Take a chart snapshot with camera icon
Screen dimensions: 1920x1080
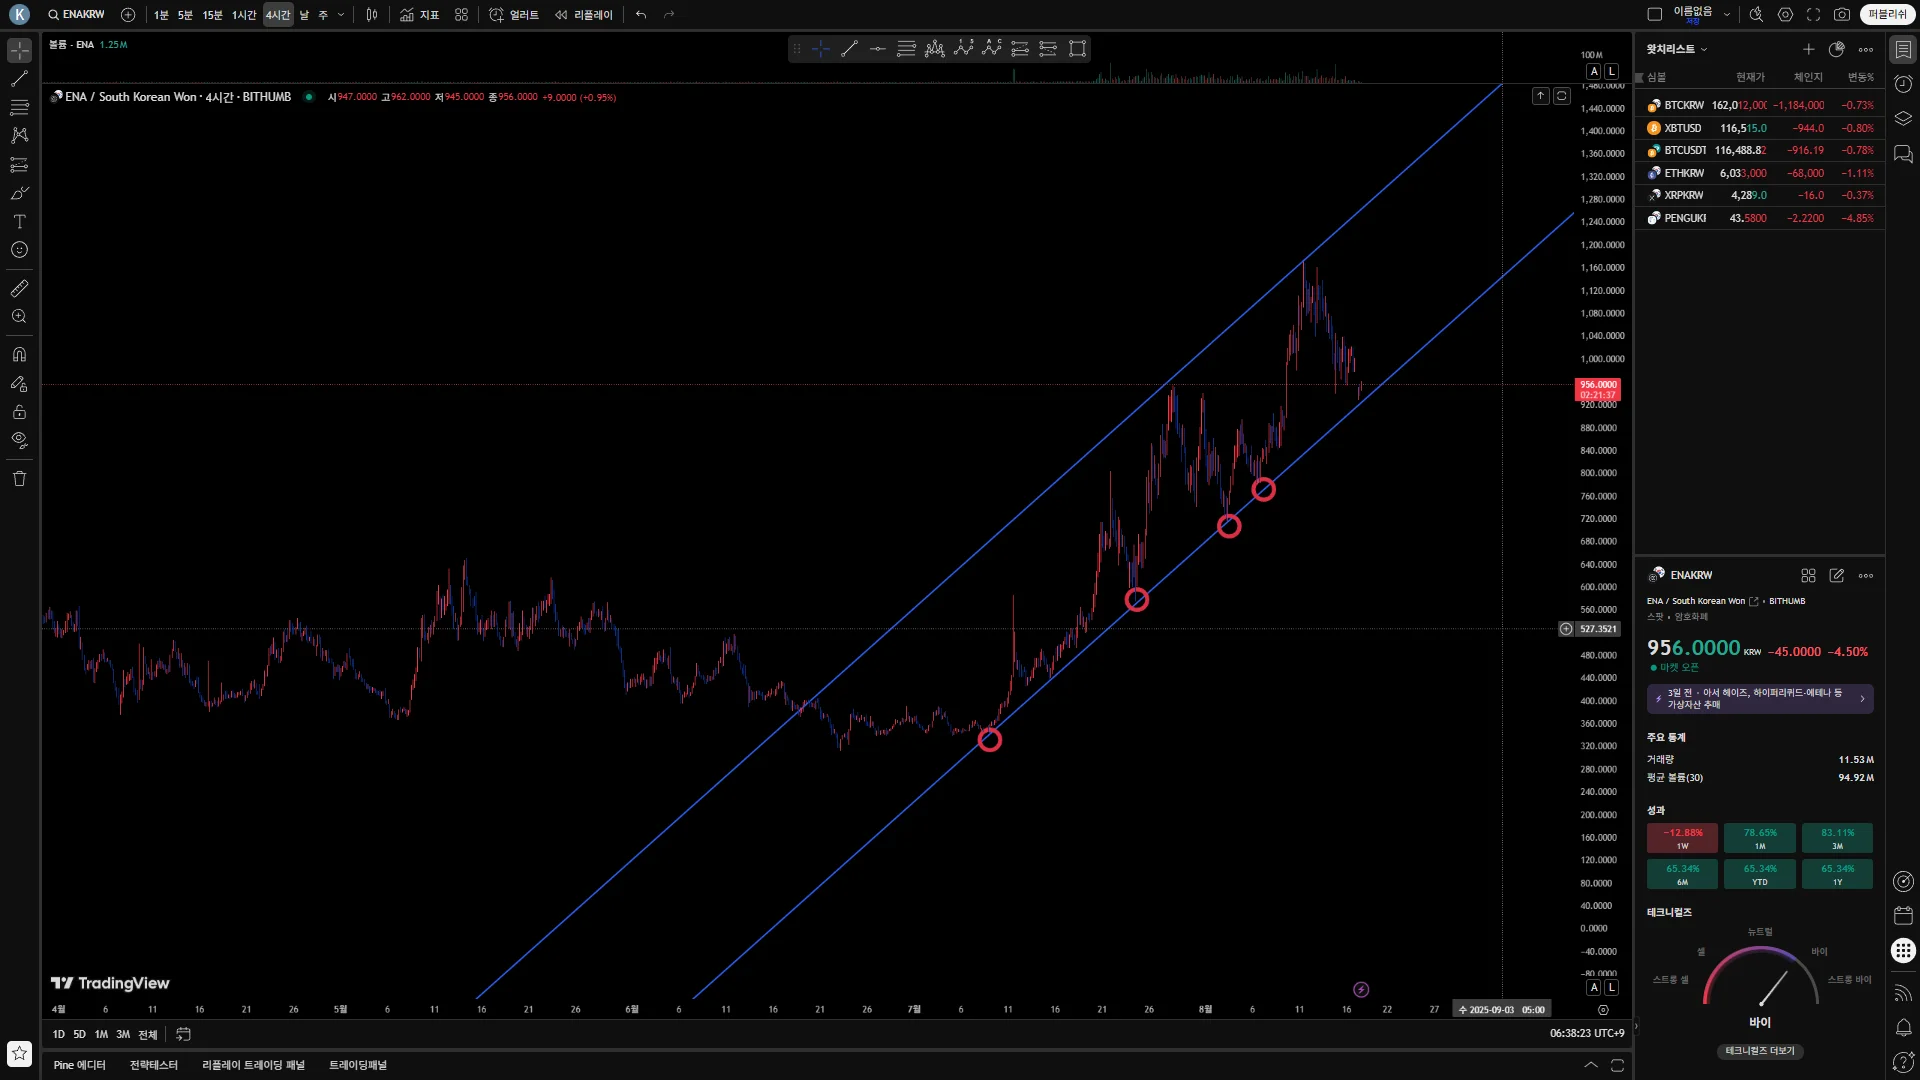click(x=1841, y=15)
